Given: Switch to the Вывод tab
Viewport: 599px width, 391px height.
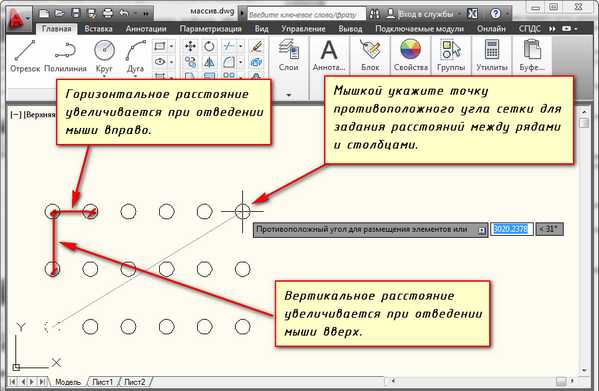Looking at the screenshot, I should [x=350, y=29].
